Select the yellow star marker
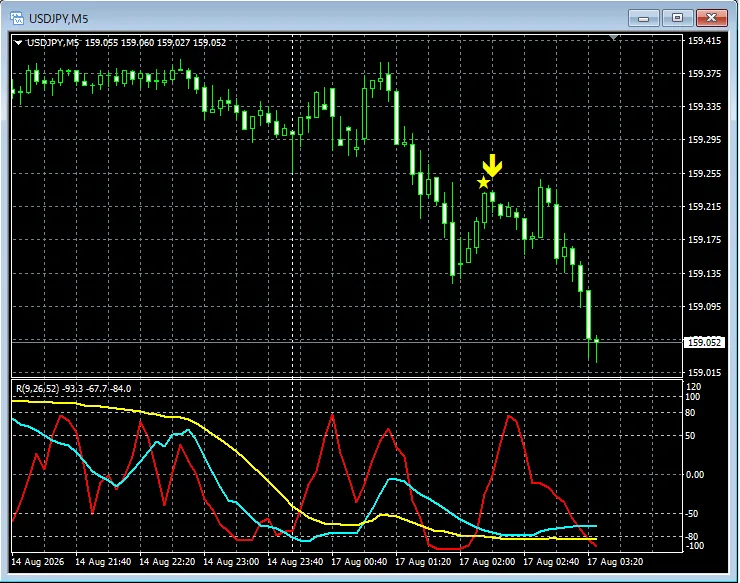 [483, 183]
